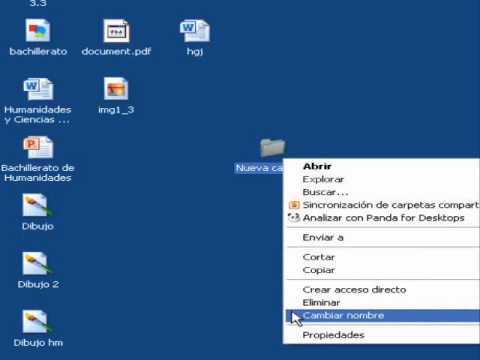Click the bachillerato label text
This screenshot has width=480, height=360.
[x=38, y=51]
